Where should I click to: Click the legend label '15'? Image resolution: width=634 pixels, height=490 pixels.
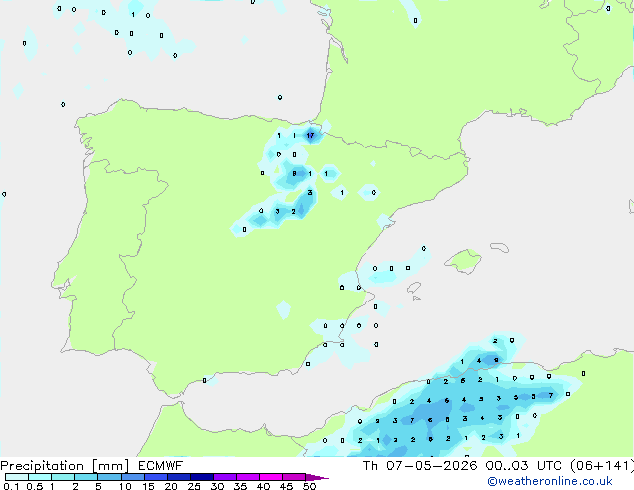coord(148,486)
